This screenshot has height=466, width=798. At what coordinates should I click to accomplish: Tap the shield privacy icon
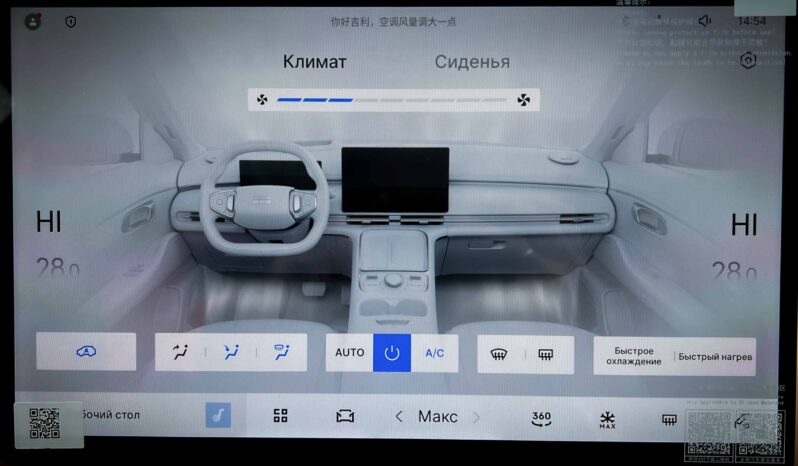pyautogui.click(x=71, y=21)
